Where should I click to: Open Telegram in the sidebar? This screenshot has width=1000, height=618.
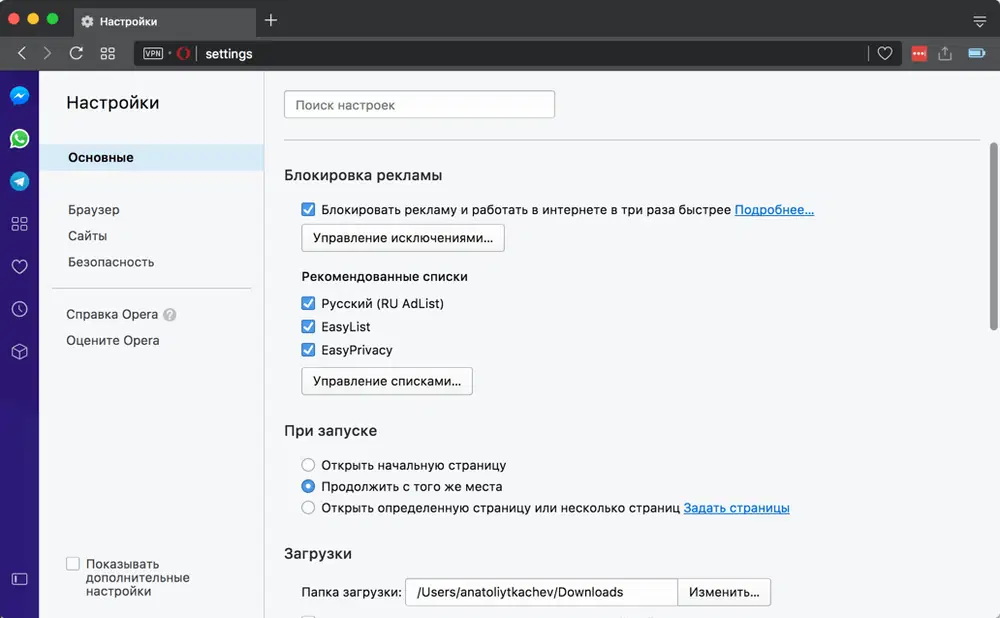pyautogui.click(x=19, y=181)
